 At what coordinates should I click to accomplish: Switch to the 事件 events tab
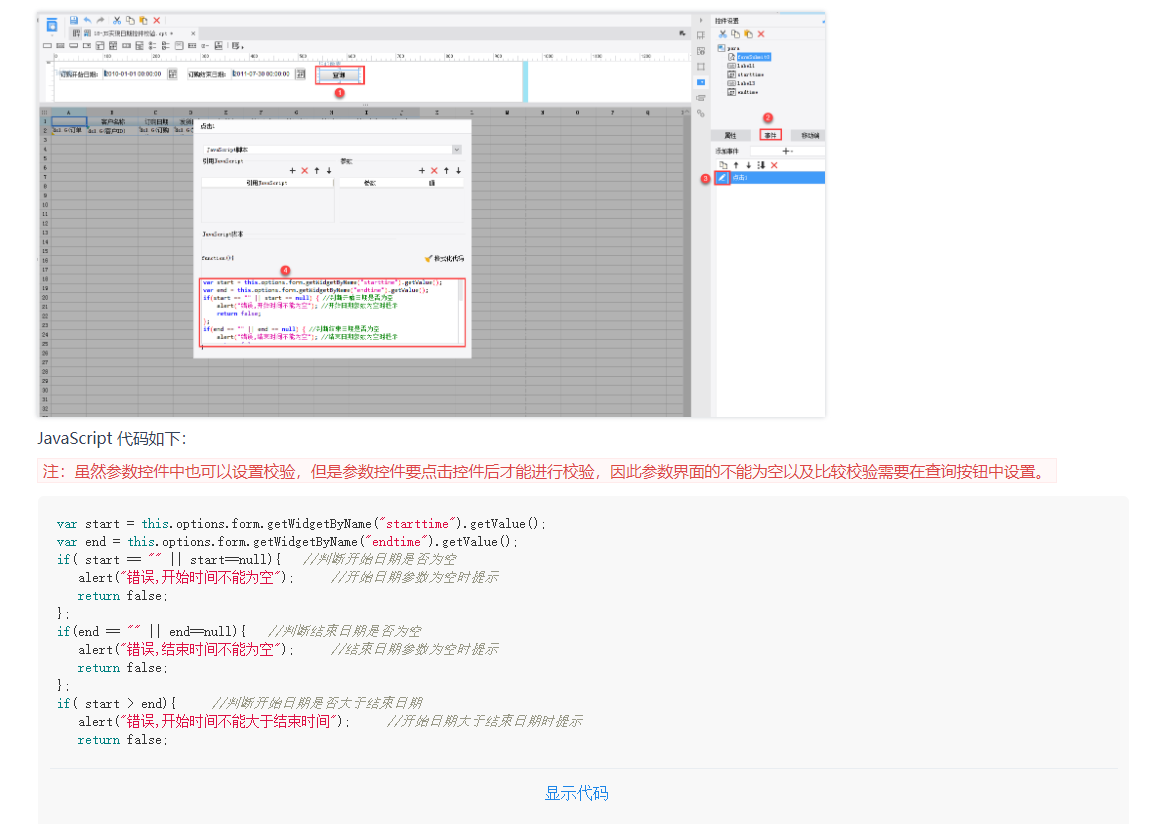770,135
